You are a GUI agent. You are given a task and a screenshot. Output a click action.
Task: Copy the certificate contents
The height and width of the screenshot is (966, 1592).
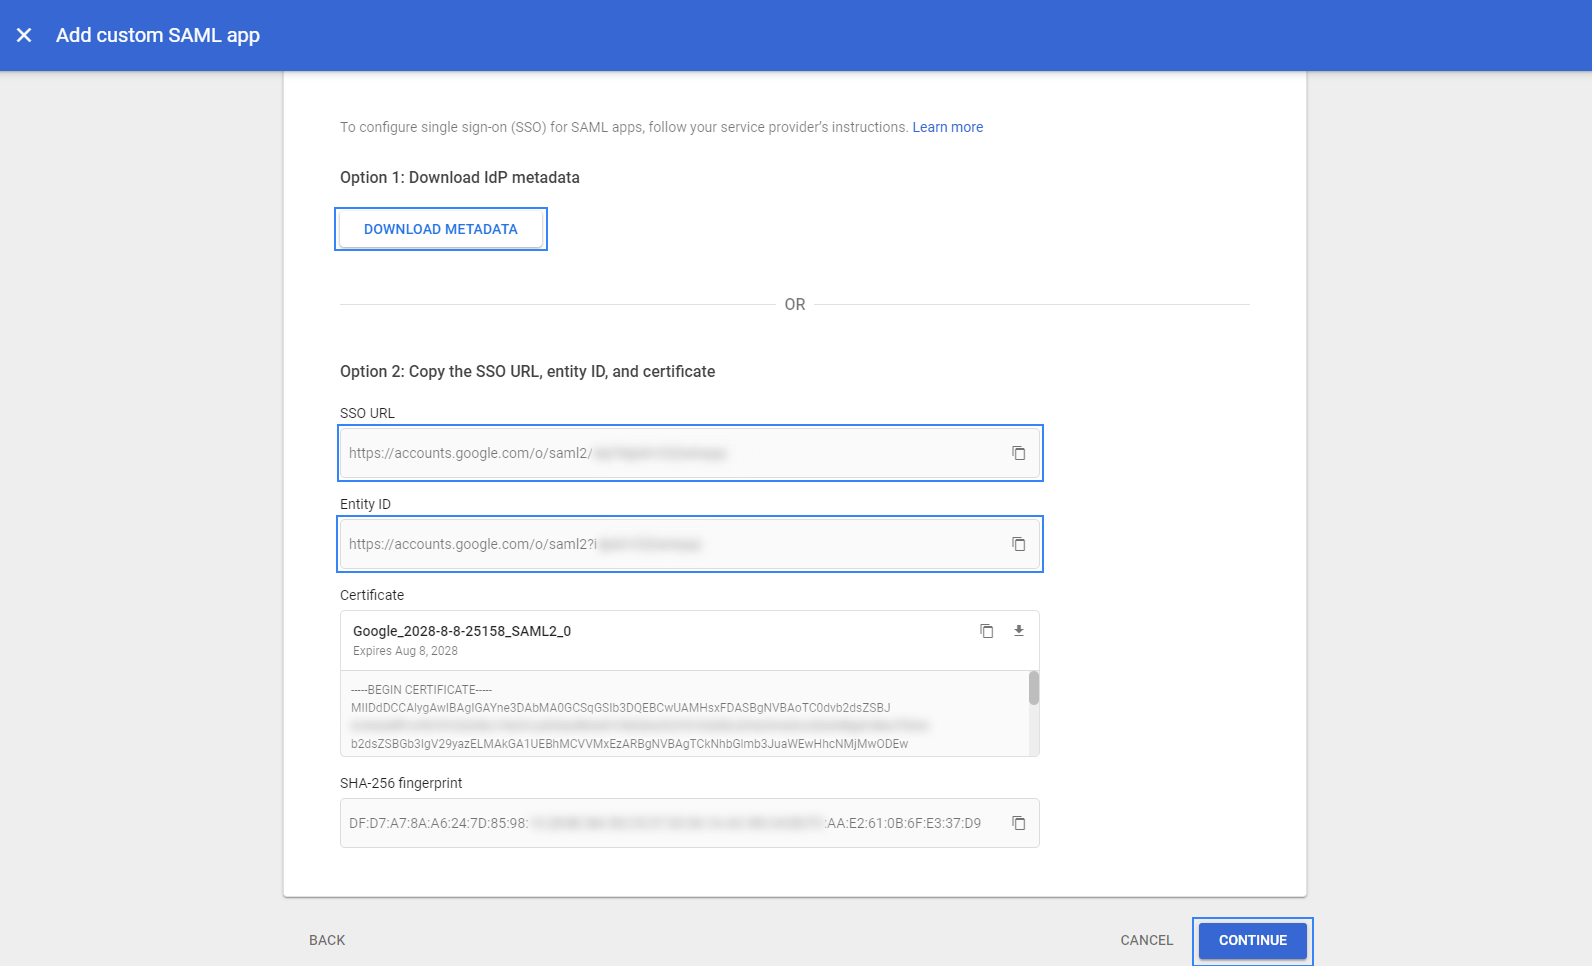986,631
